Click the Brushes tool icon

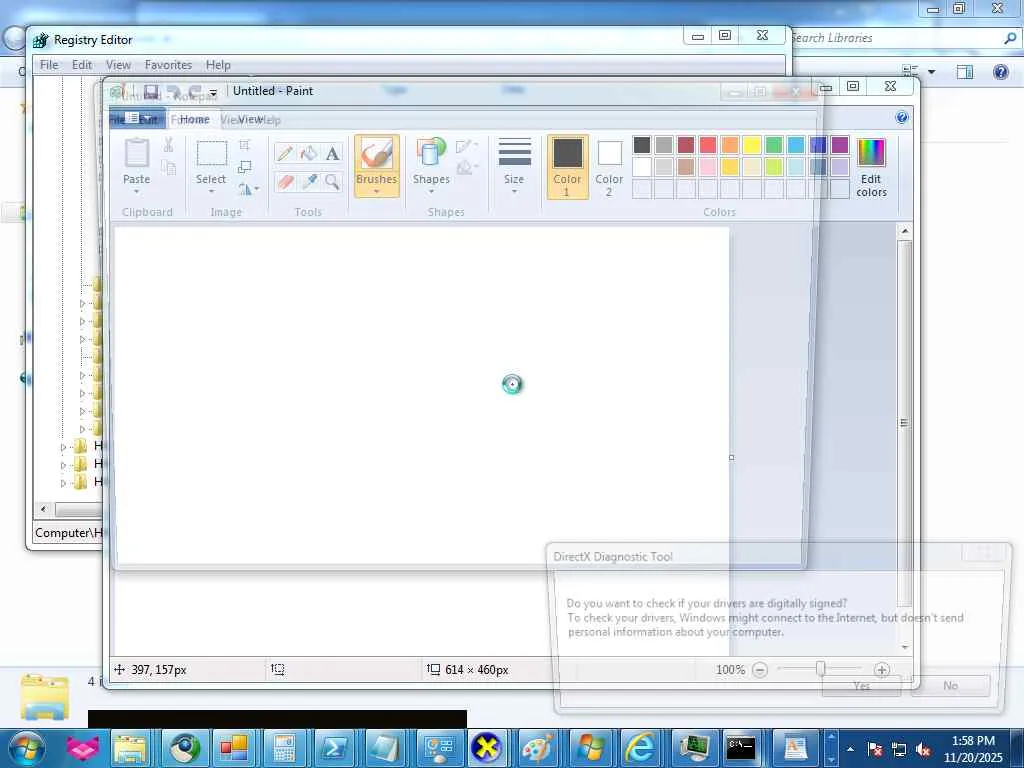pos(377,154)
